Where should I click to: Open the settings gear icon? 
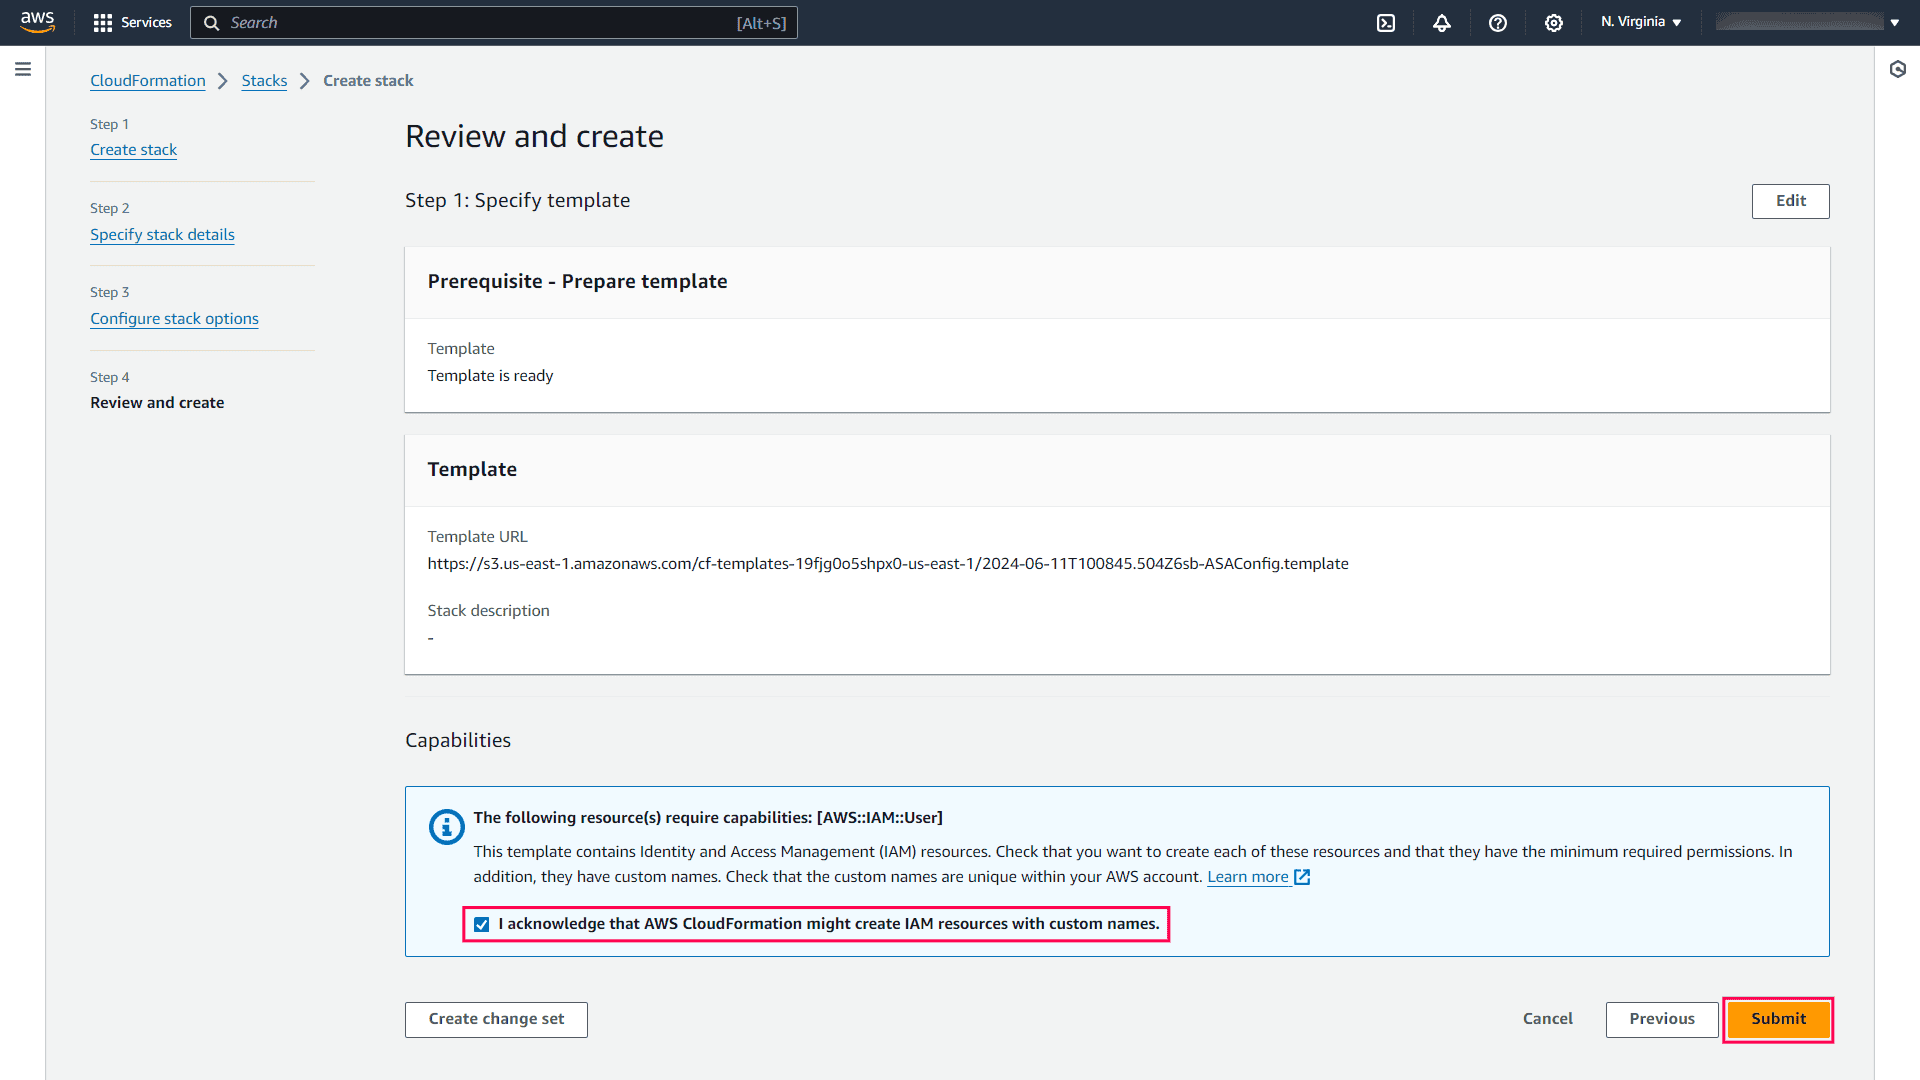(1553, 22)
